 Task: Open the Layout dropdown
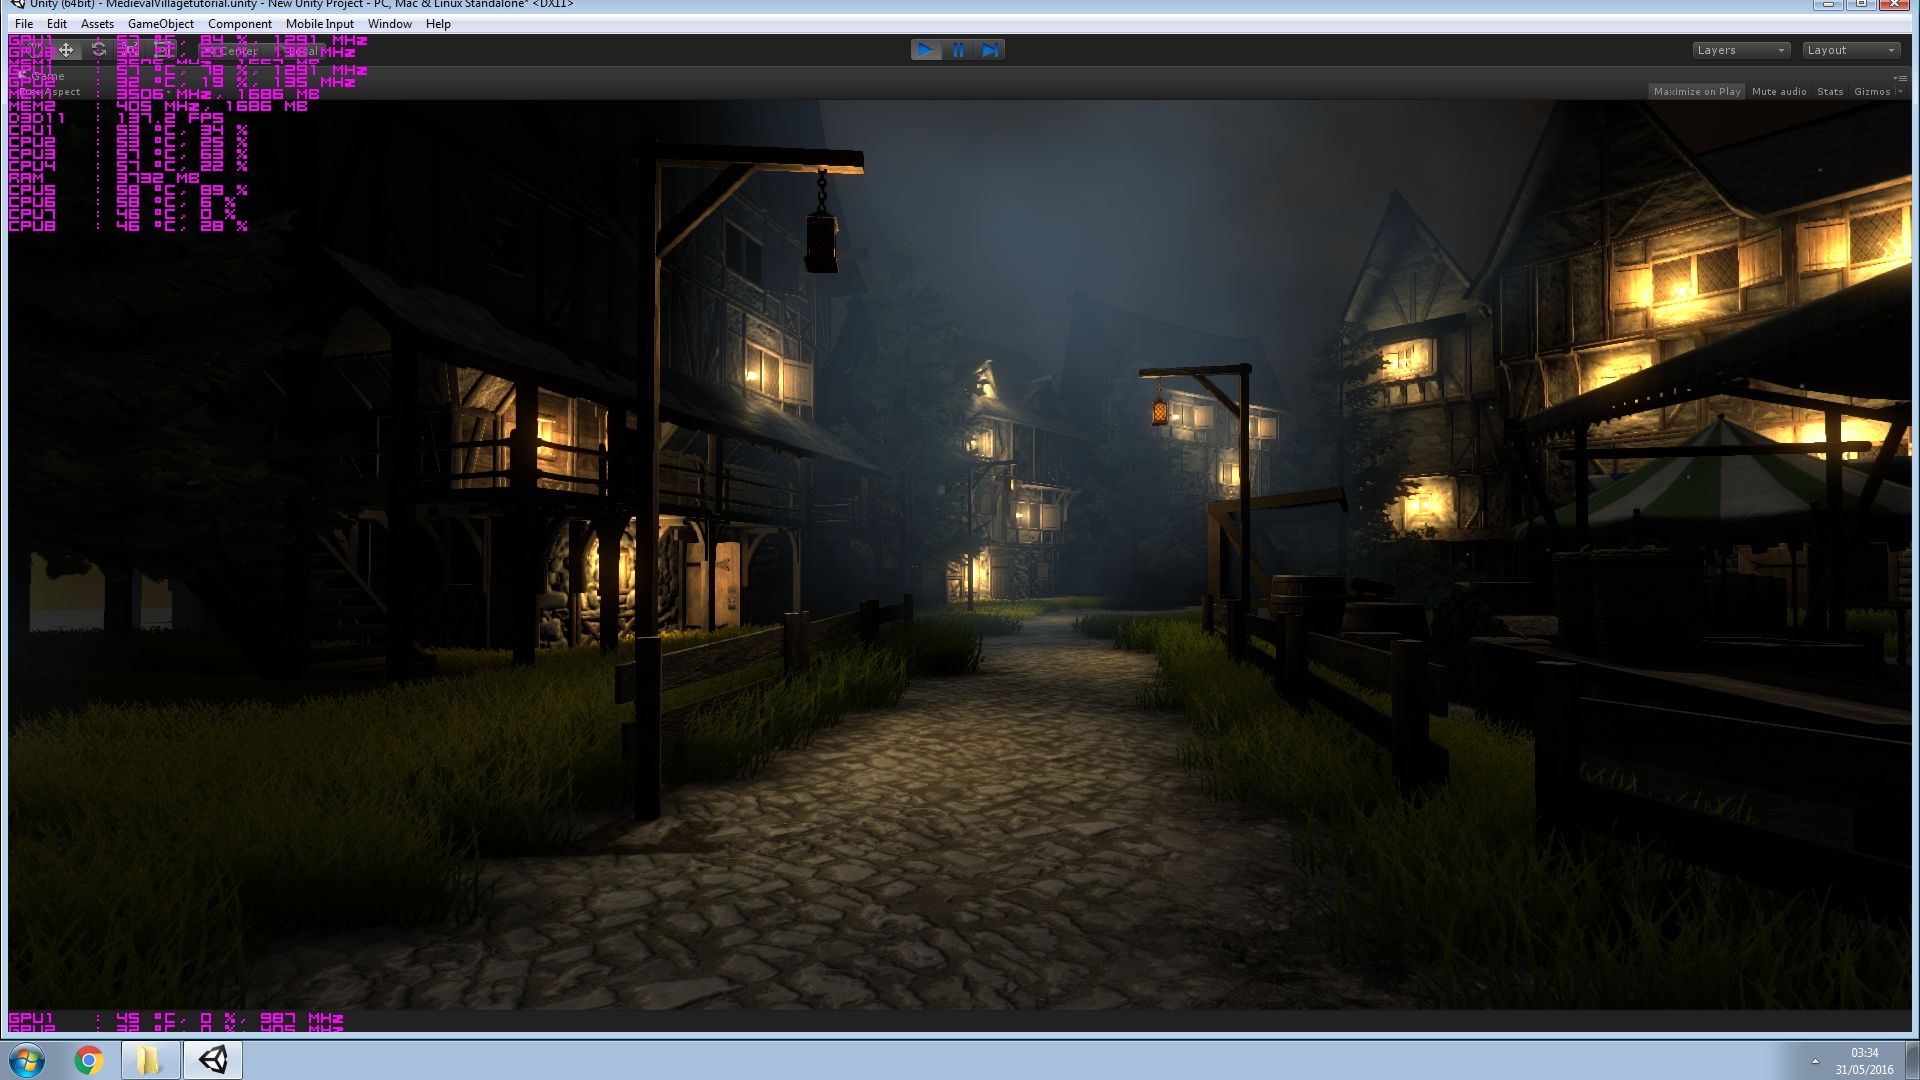pos(1851,50)
